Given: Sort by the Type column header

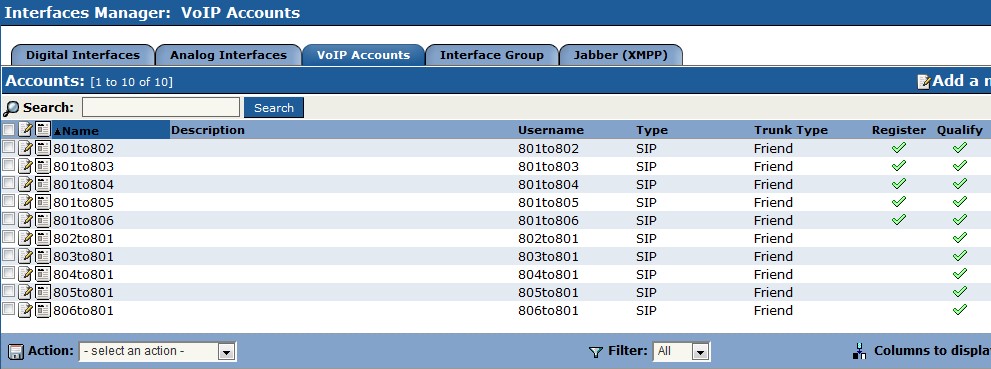Looking at the screenshot, I should pyautogui.click(x=652, y=130).
